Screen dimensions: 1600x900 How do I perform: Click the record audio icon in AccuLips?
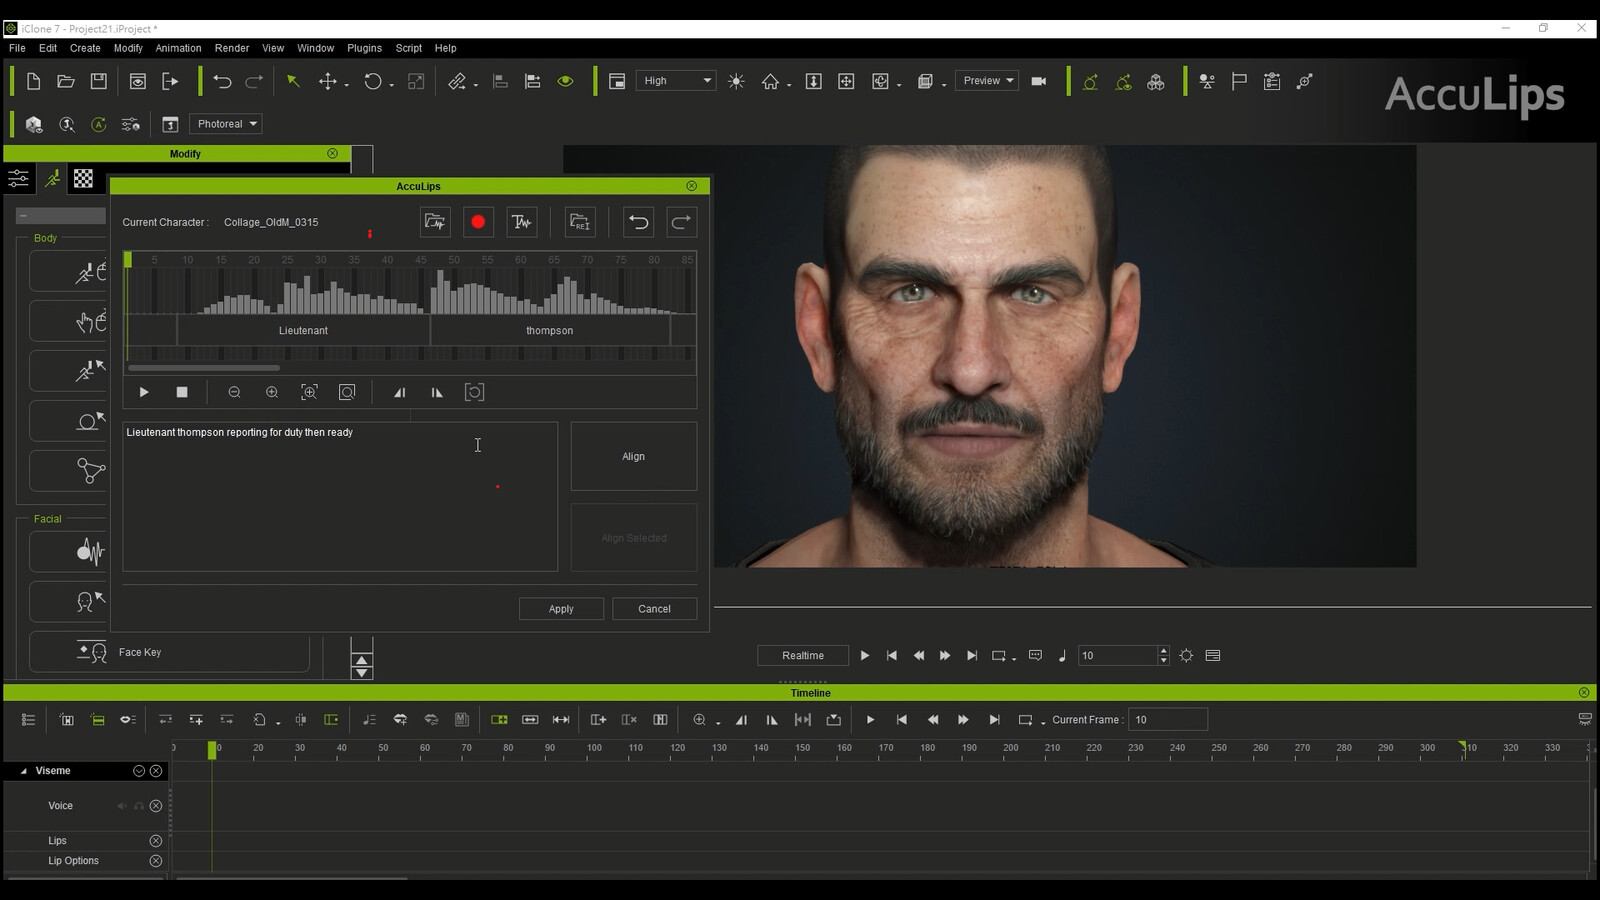click(x=478, y=222)
